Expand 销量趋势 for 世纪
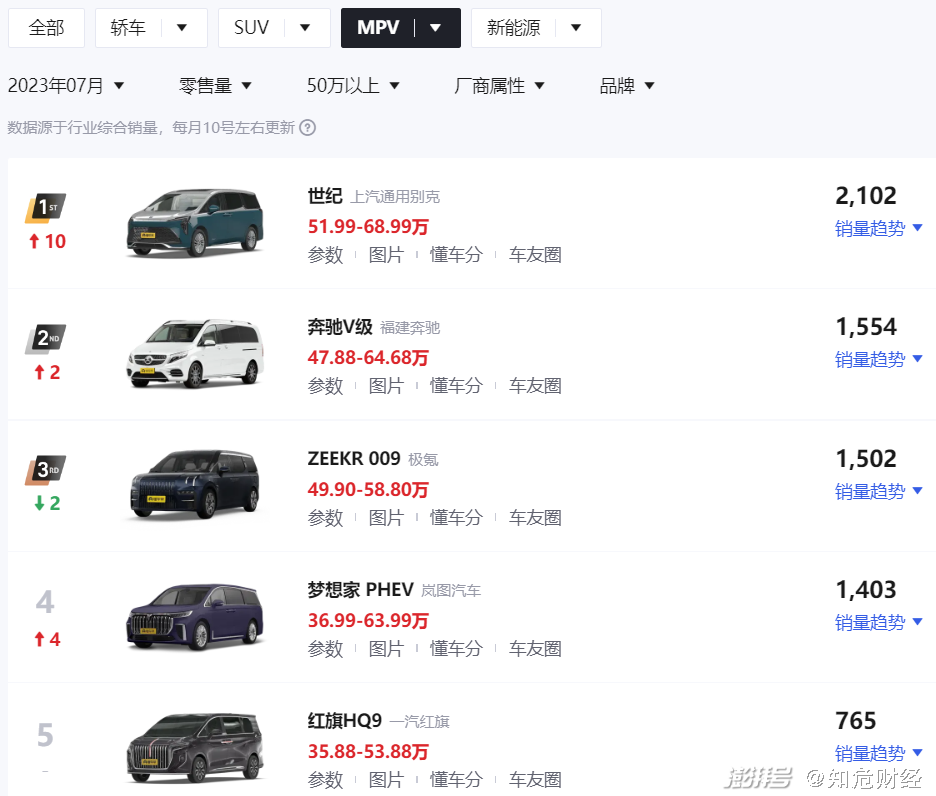The height and width of the screenshot is (796, 936). pyautogui.click(x=878, y=228)
